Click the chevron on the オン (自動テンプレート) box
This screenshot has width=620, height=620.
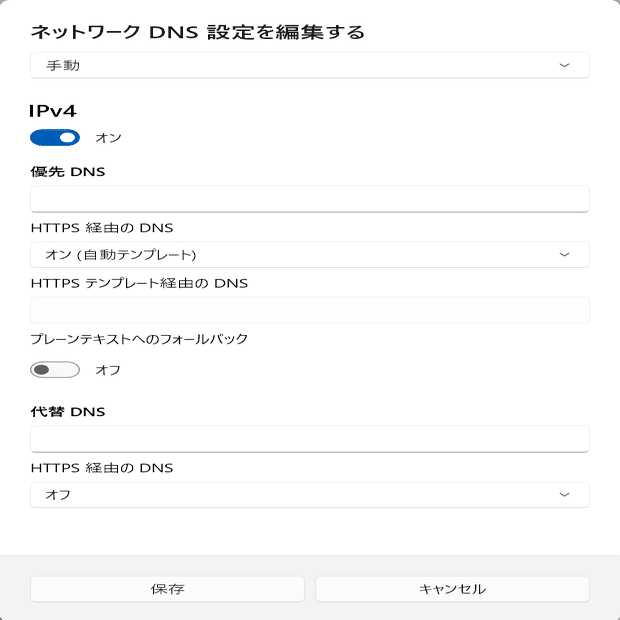pos(564,255)
